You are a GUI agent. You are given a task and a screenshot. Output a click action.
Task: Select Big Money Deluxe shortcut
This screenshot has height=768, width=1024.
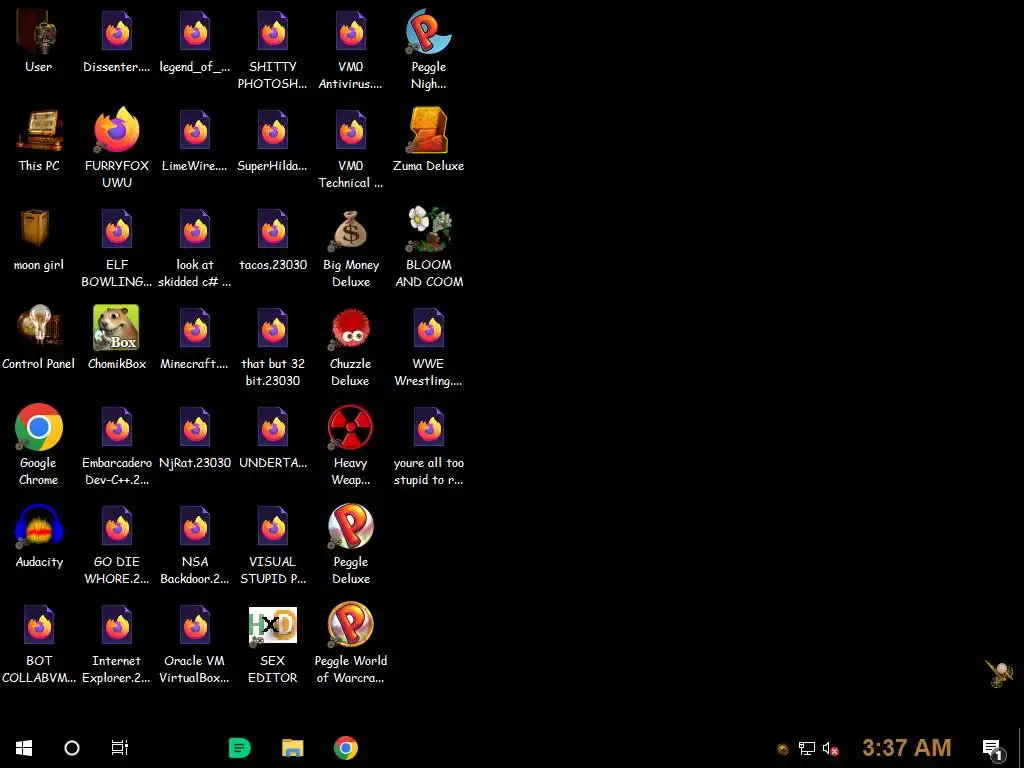[x=350, y=230]
